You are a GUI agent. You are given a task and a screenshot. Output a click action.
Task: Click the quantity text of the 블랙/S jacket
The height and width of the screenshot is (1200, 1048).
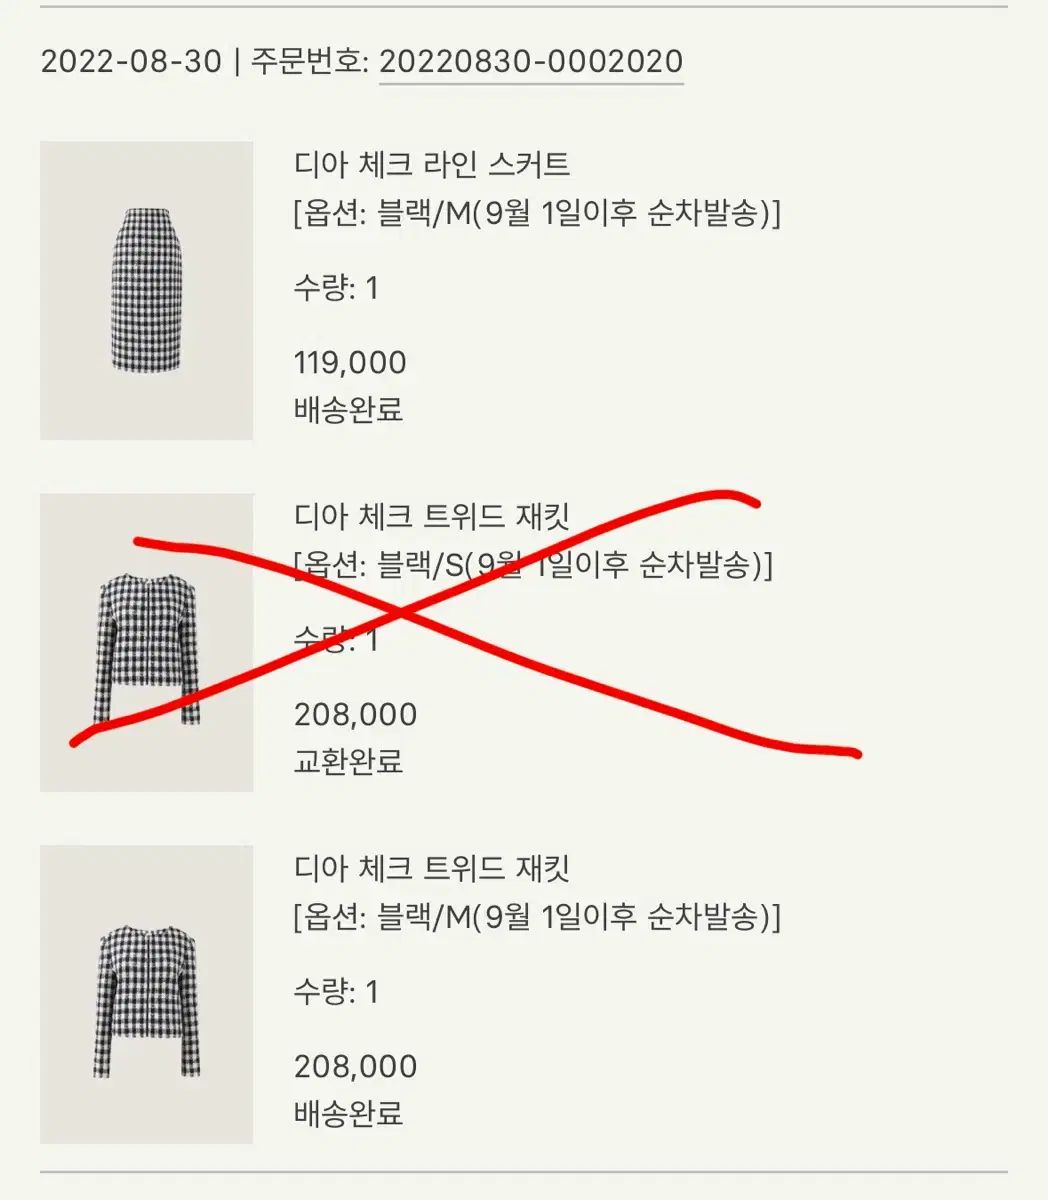[336, 639]
